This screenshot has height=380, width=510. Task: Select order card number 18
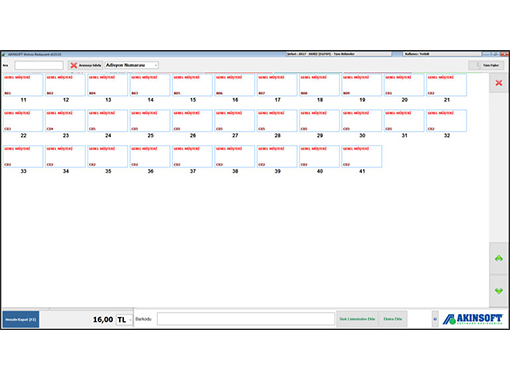click(x=319, y=85)
